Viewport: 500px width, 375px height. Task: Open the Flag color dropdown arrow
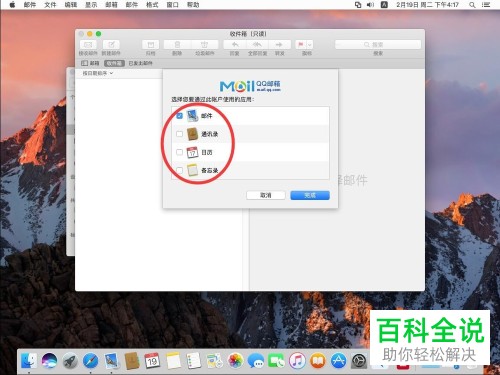tap(310, 45)
